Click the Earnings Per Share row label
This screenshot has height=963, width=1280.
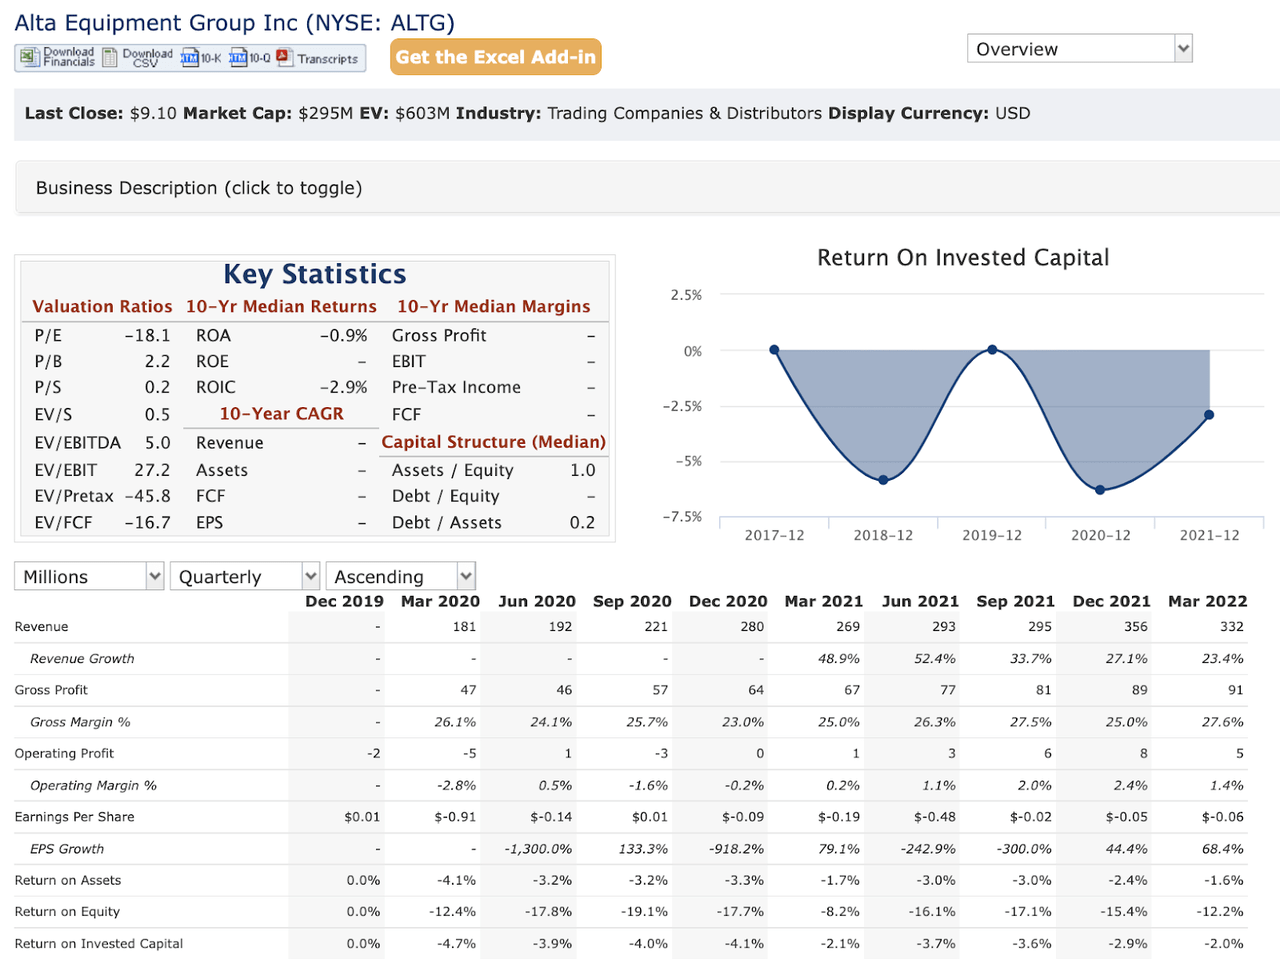74,817
